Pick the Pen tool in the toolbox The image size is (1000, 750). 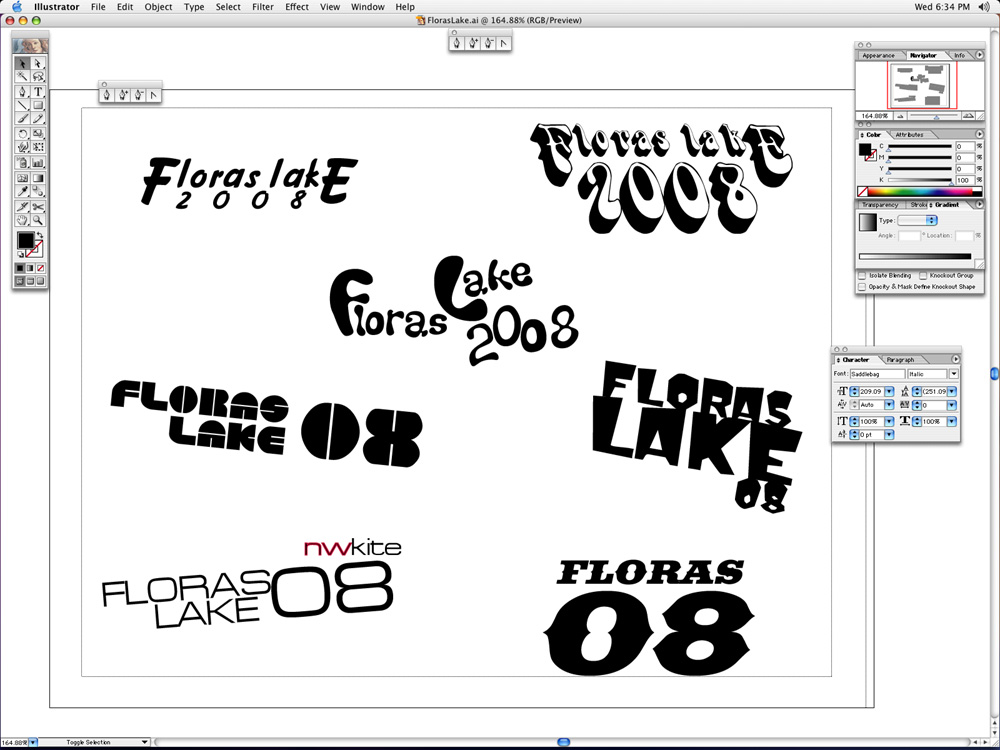22,91
